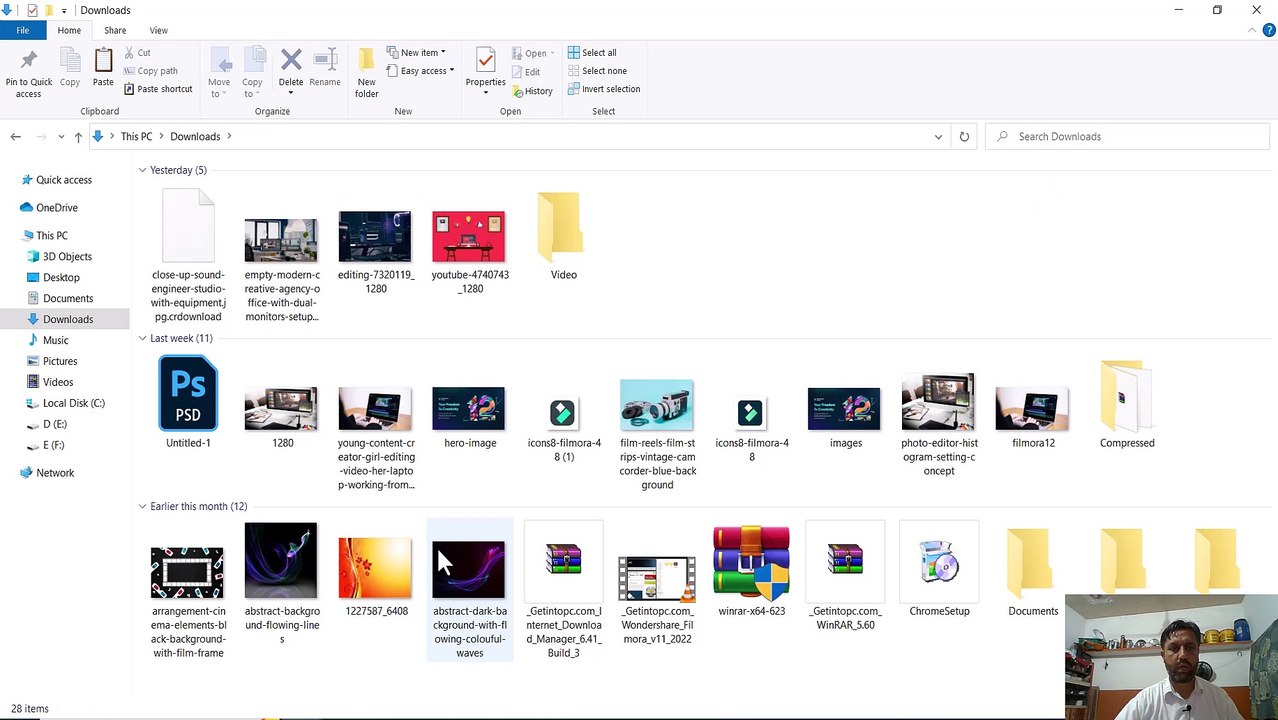Select the Video folder
Viewport: 1278px width, 720px height.
tap(564, 236)
